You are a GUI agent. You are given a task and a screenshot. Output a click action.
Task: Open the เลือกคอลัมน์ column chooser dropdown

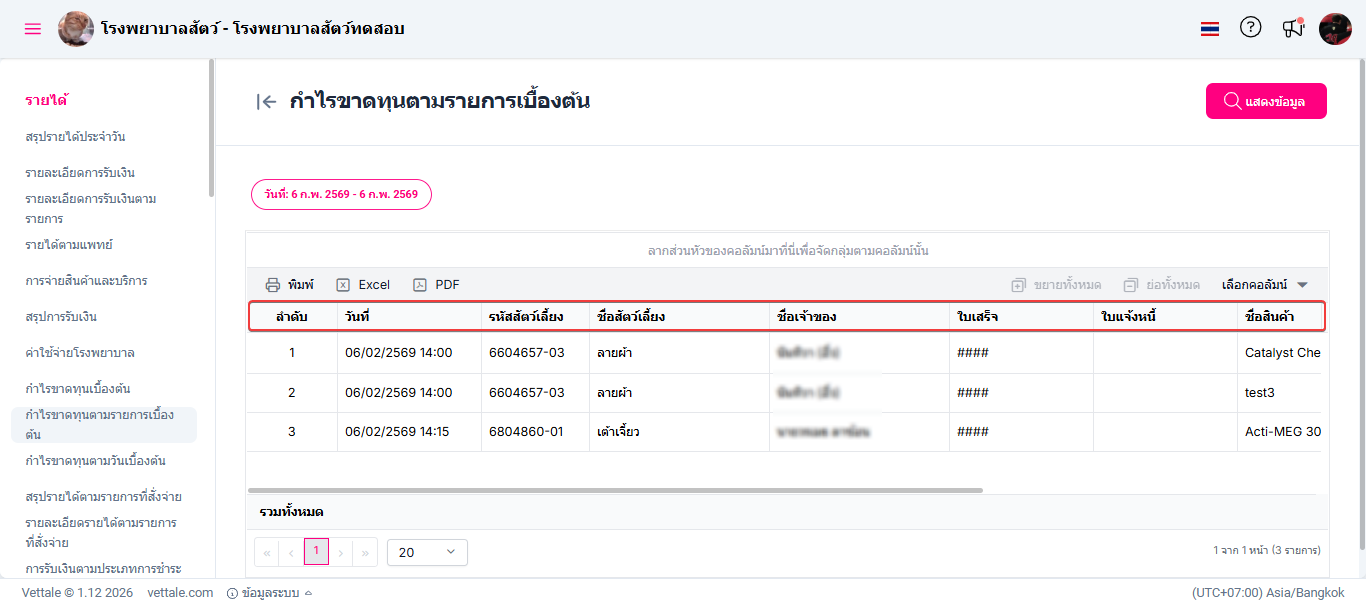click(x=1265, y=285)
